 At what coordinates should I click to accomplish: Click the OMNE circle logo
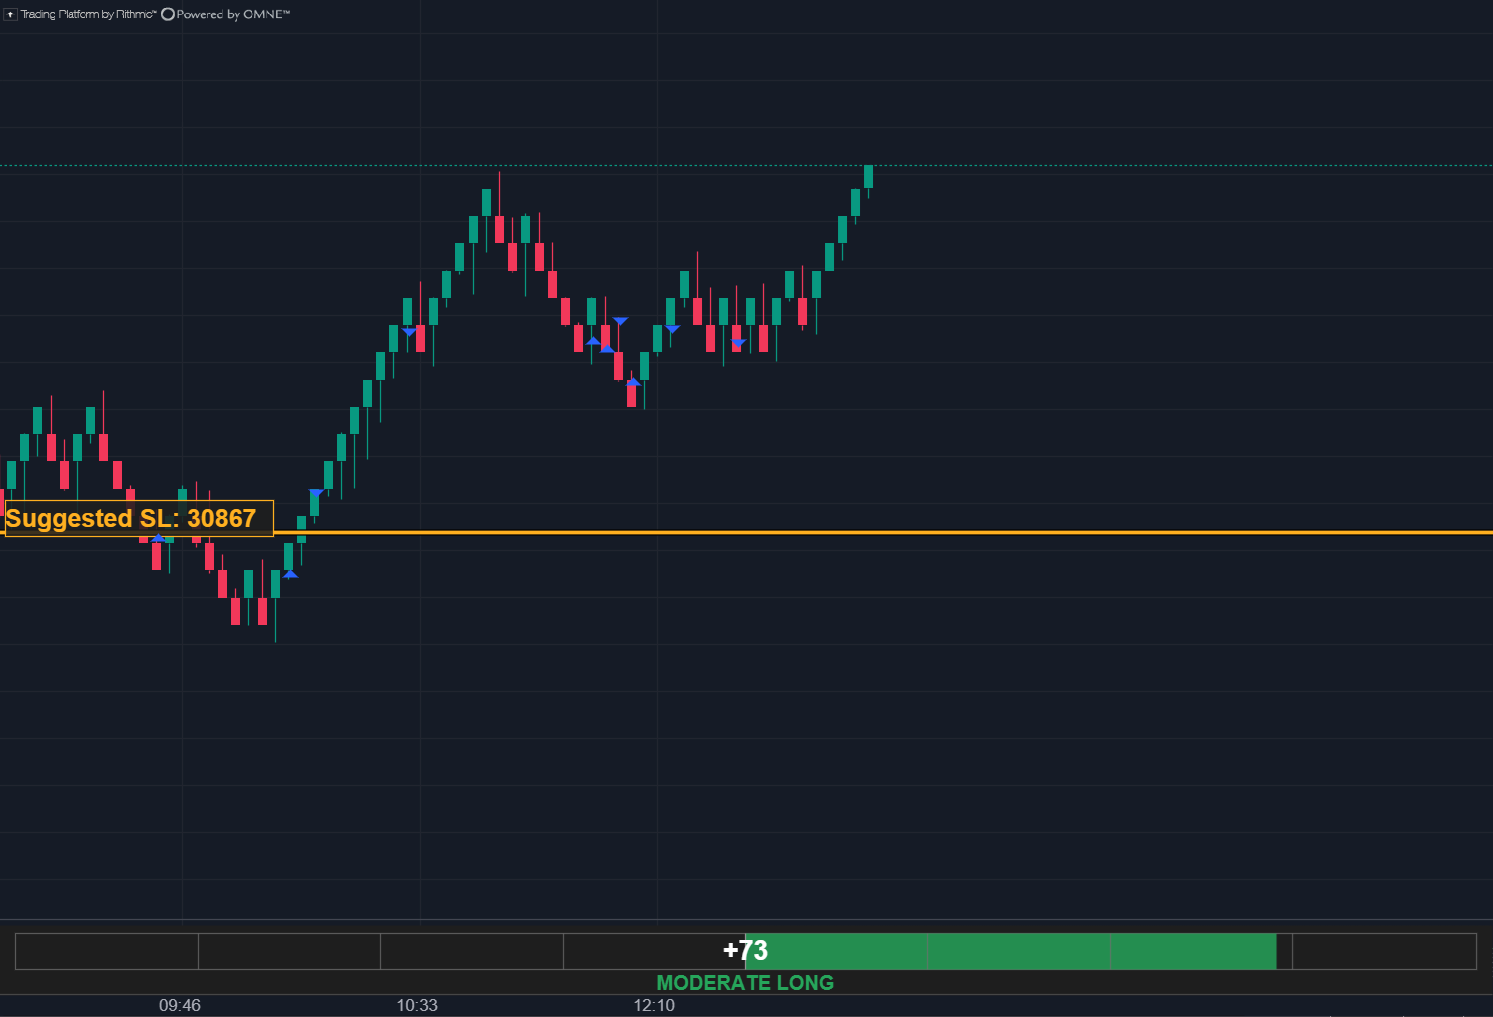[x=168, y=14]
